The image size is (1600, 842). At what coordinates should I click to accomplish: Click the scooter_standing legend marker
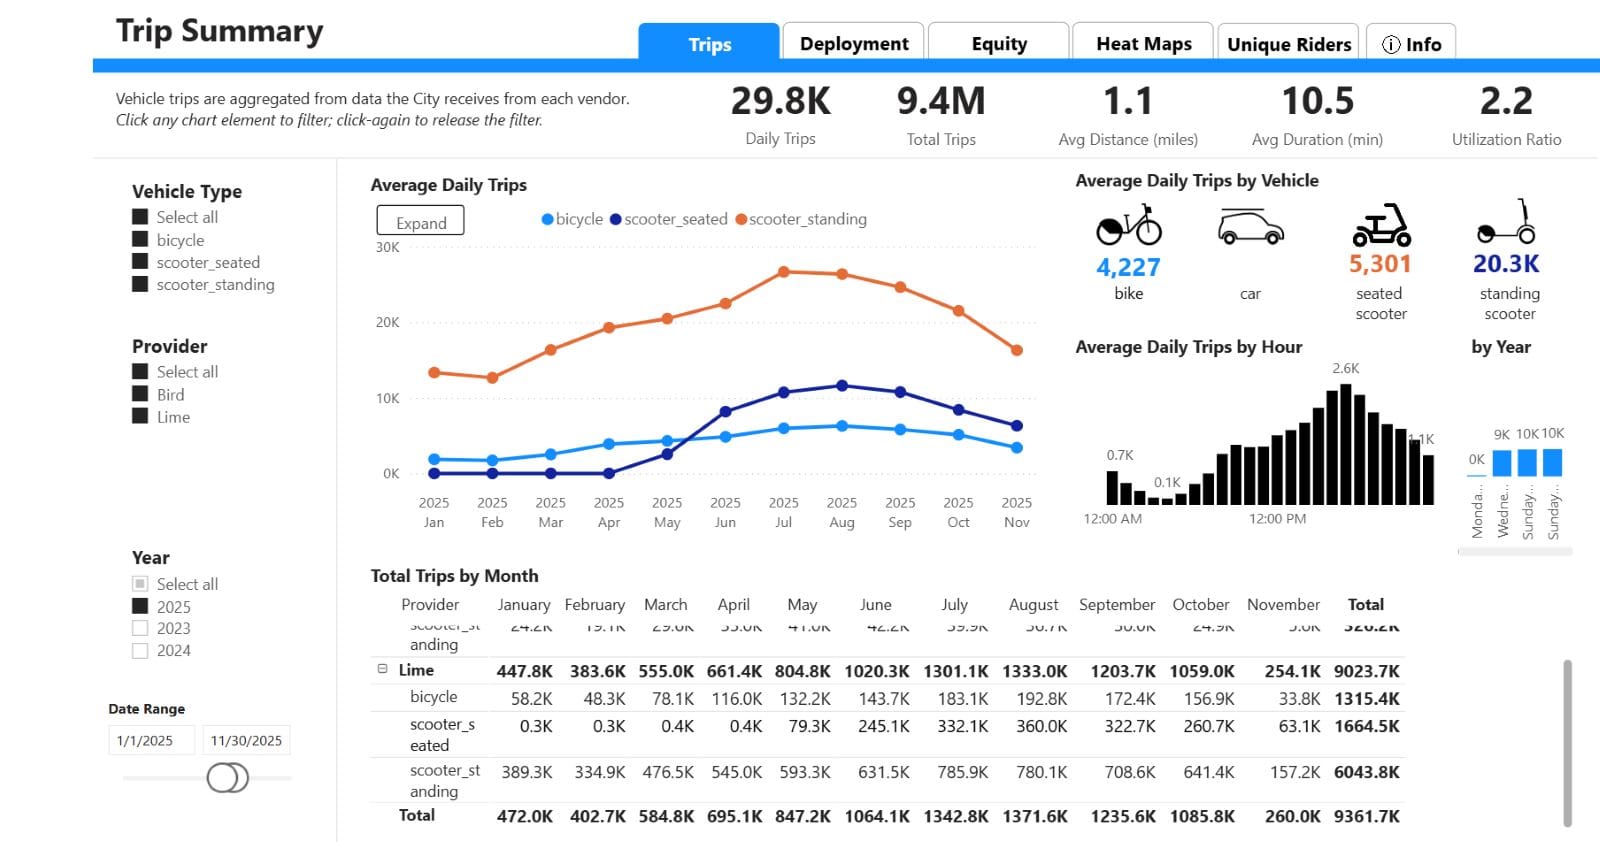741,219
